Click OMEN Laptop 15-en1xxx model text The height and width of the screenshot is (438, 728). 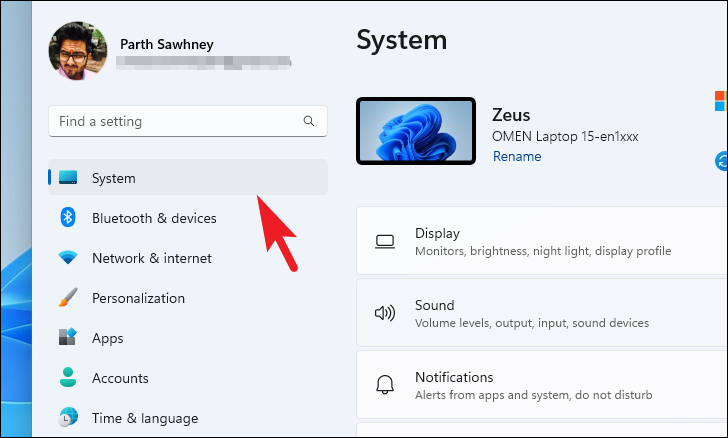click(x=565, y=137)
